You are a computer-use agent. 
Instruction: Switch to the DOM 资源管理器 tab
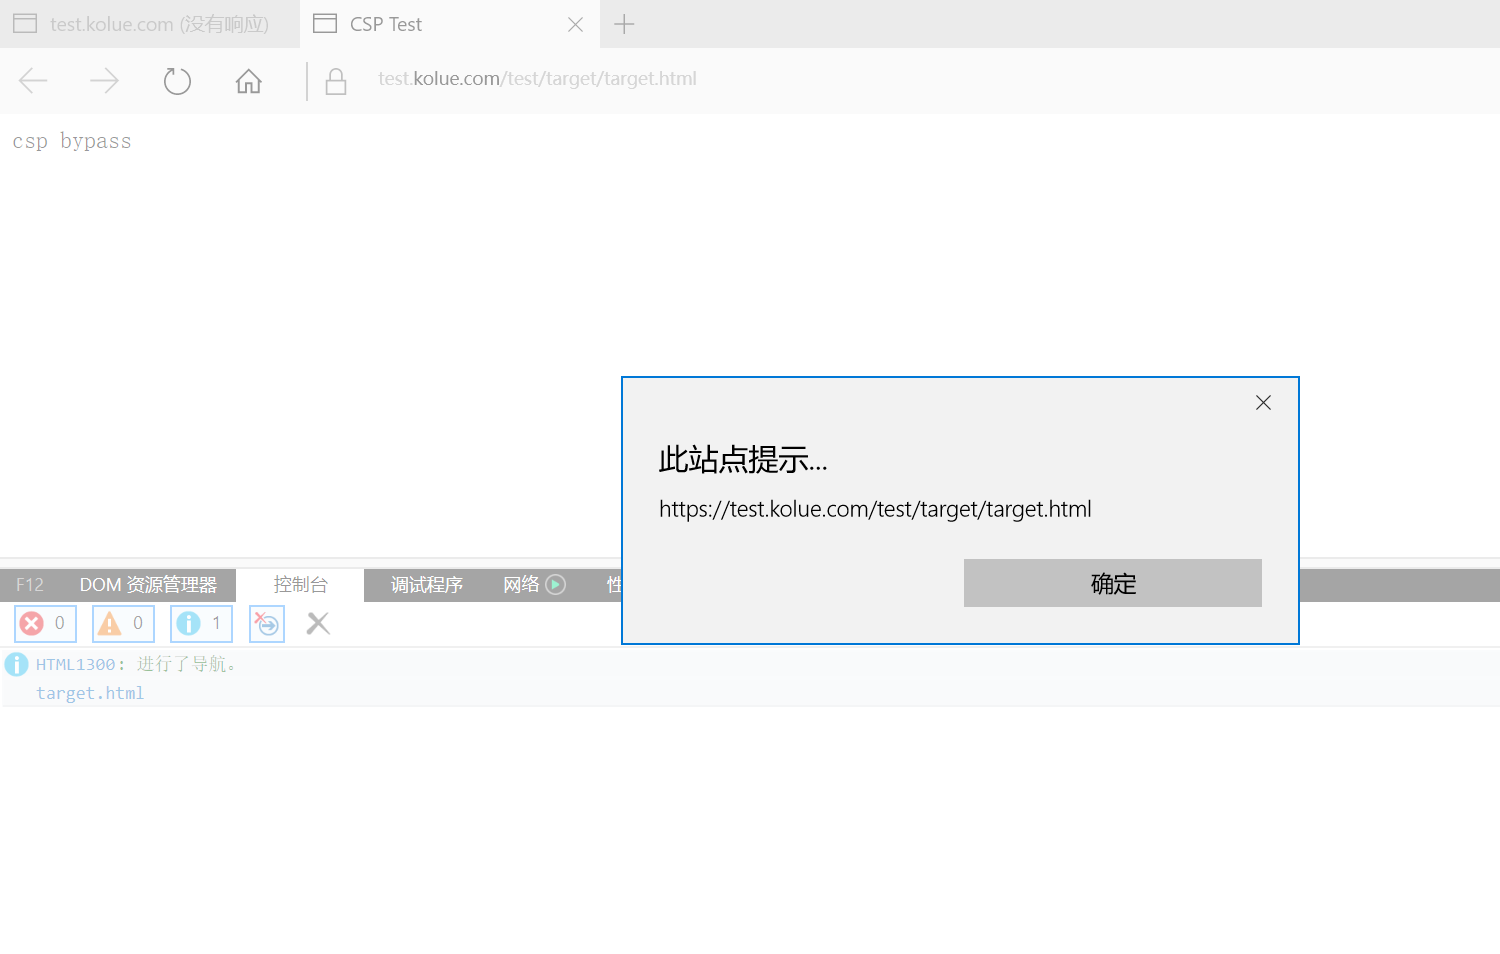coord(148,585)
